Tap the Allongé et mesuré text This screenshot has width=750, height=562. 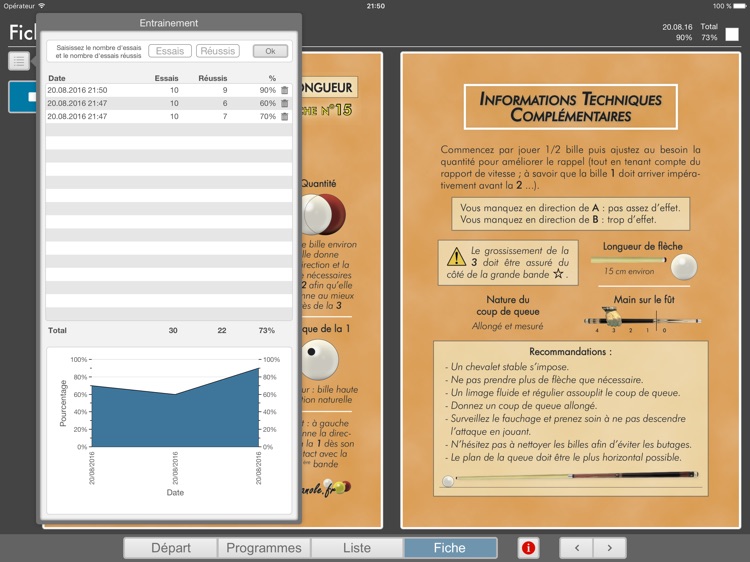click(507, 326)
